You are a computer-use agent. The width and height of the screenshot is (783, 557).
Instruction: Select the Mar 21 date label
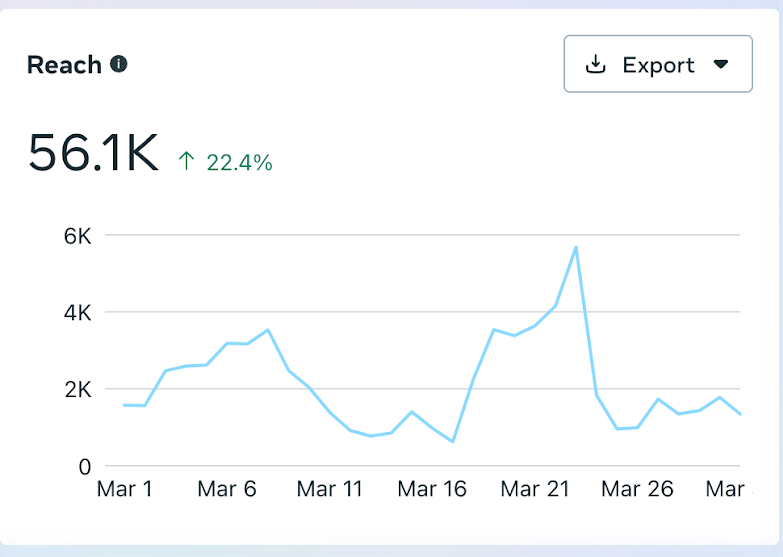(534, 489)
